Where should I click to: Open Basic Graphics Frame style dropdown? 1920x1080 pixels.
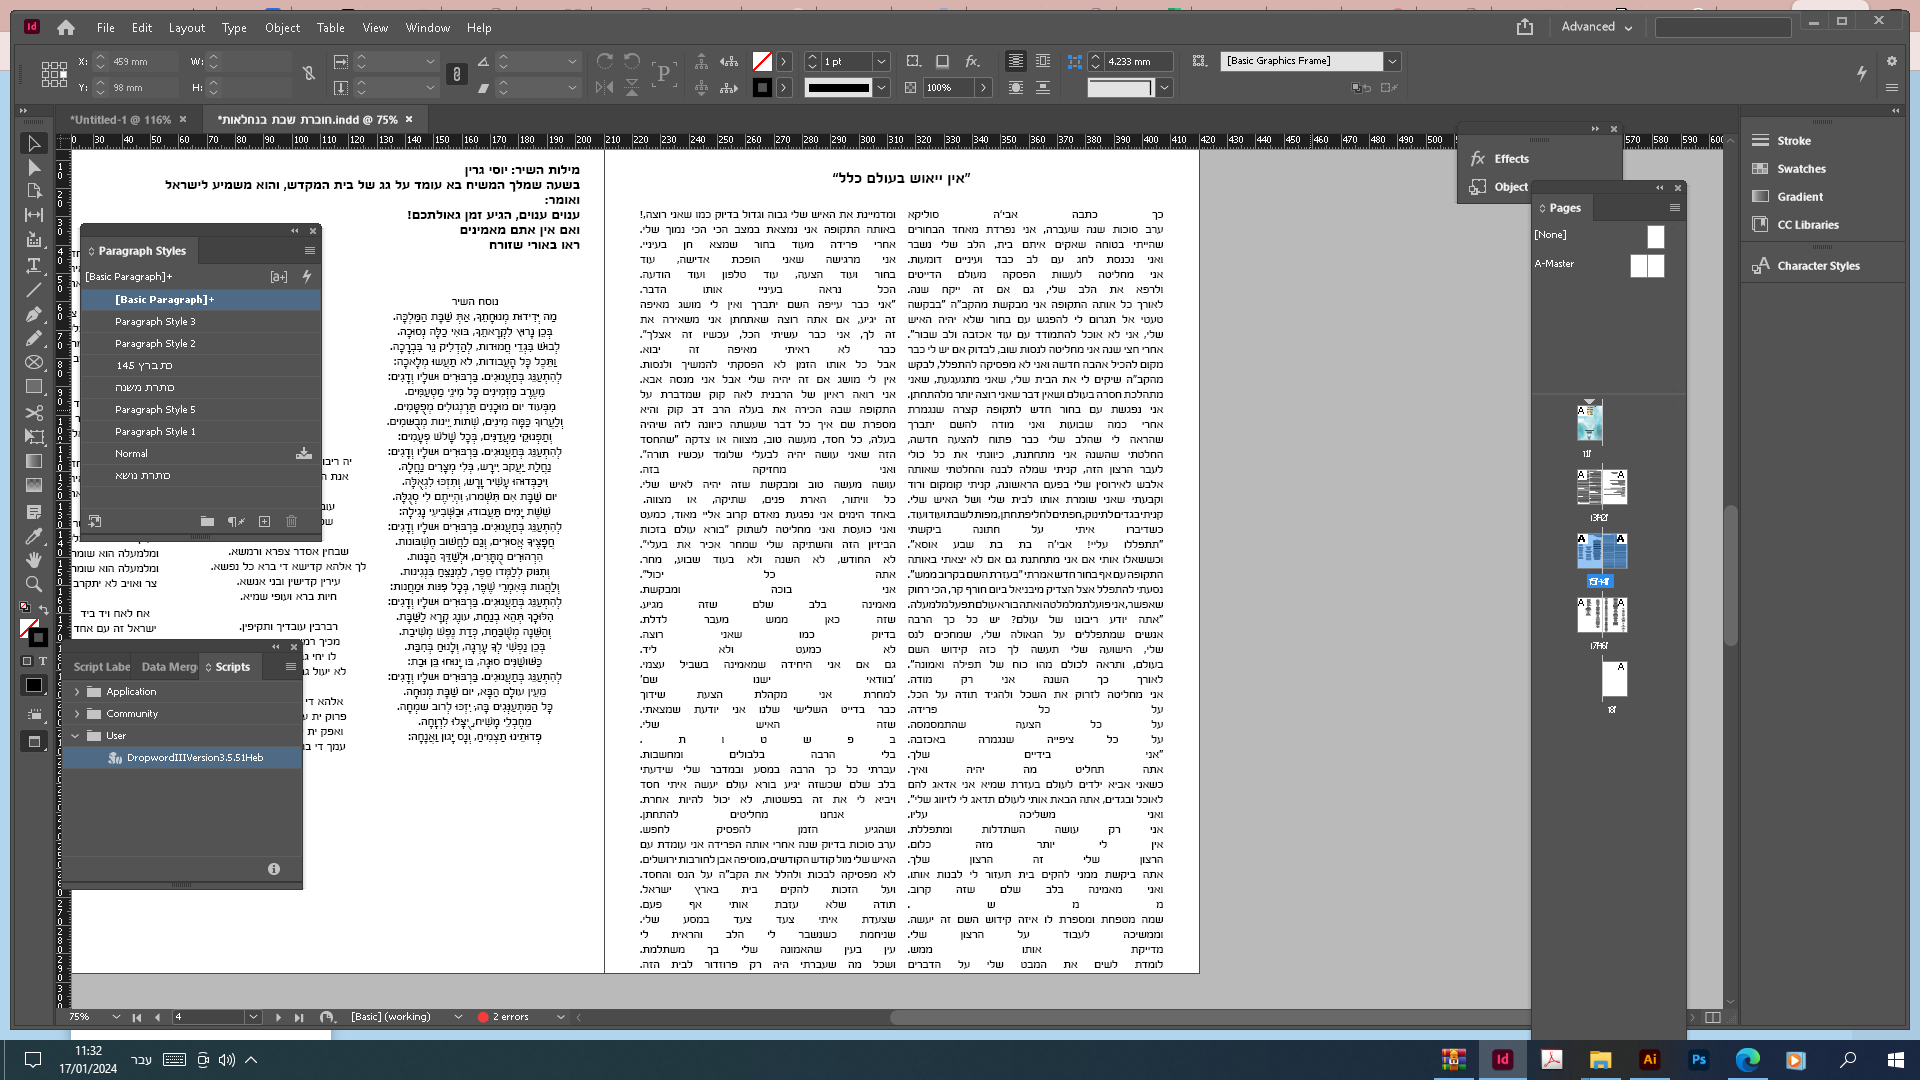tap(1391, 61)
